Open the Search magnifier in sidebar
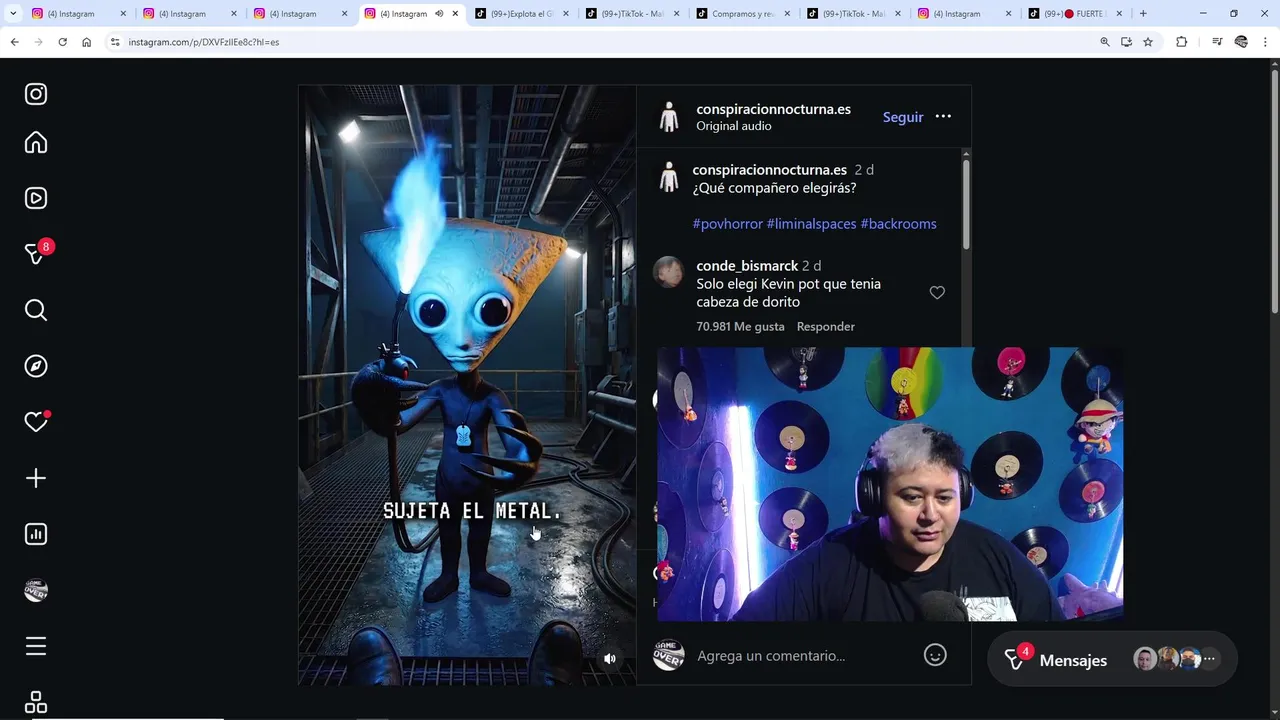Screen dimensions: 1280x720 (x=36, y=310)
